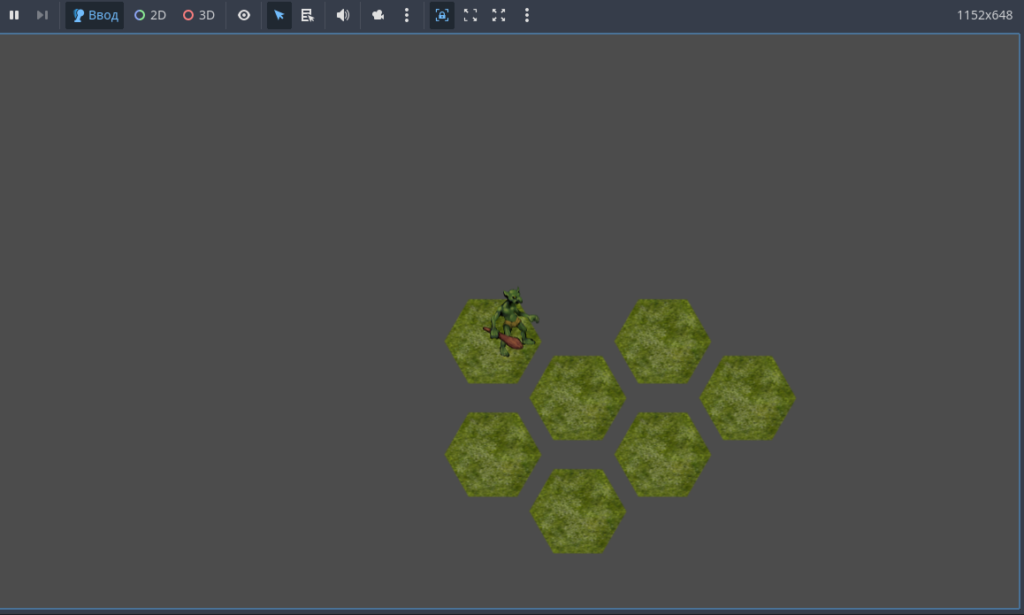The height and width of the screenshot is (615, 1024).
Task: Switch node selection to 2D mode
Action: click(x=150, y=15)
